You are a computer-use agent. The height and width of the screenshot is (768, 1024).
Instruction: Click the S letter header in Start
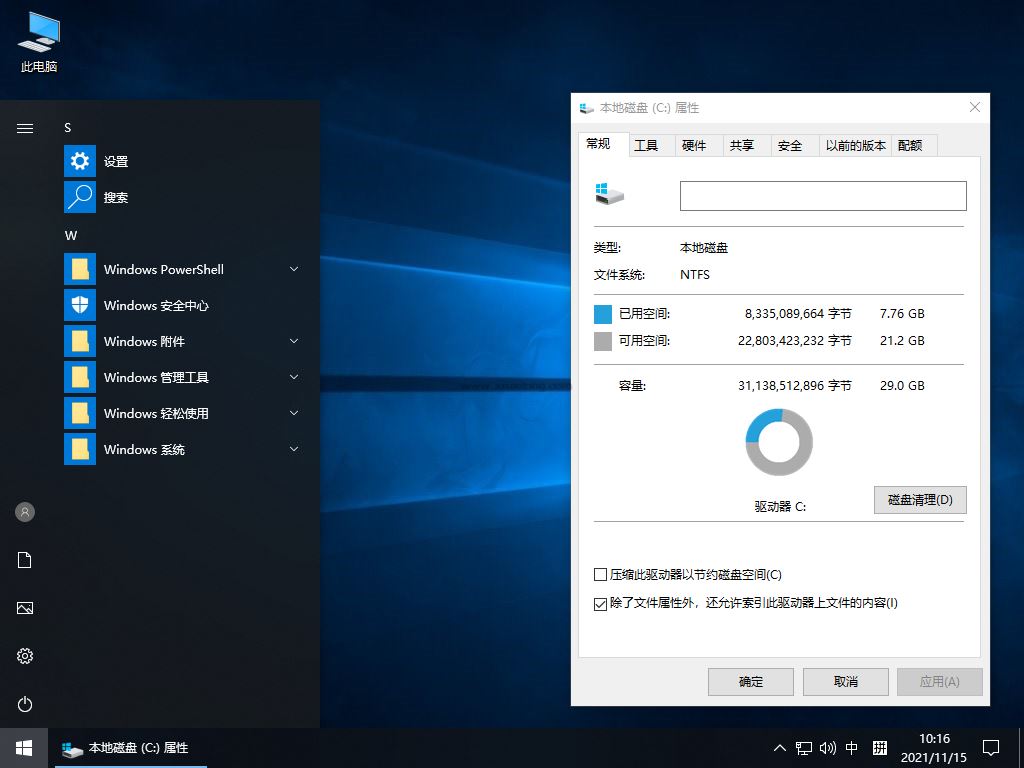(68, 128)
